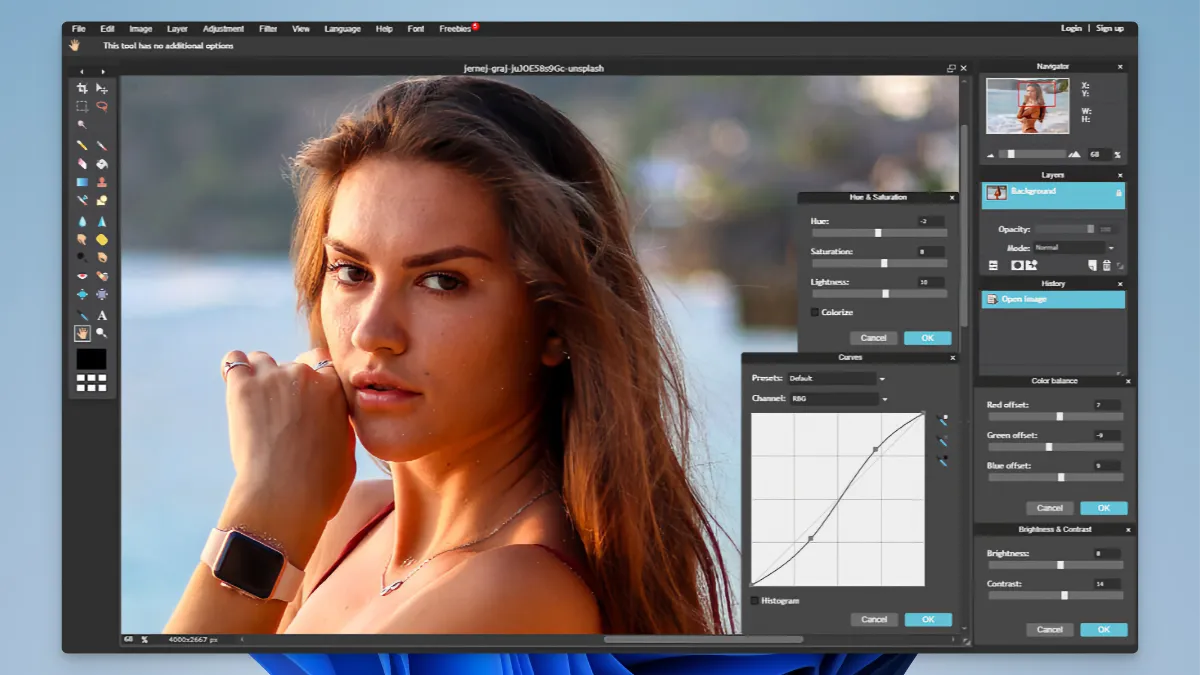Select the Zoom magnifier tool

101,333
